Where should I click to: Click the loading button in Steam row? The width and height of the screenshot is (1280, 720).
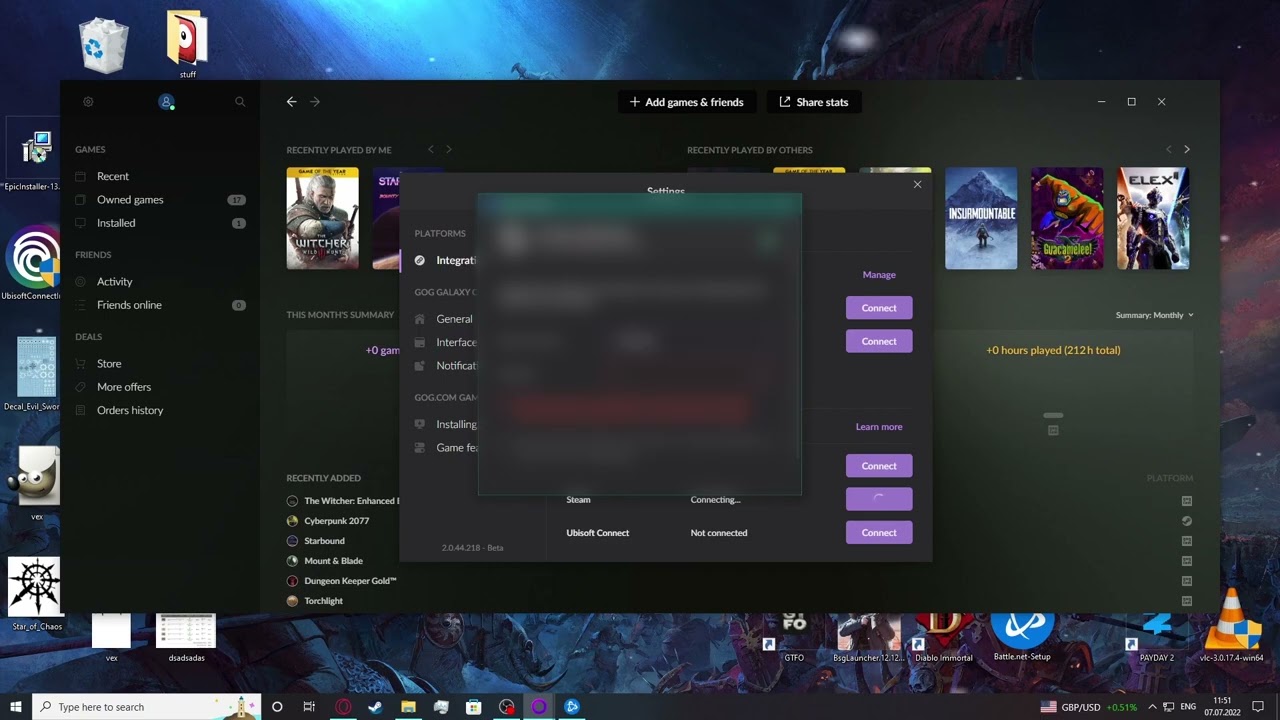[879, 499]
